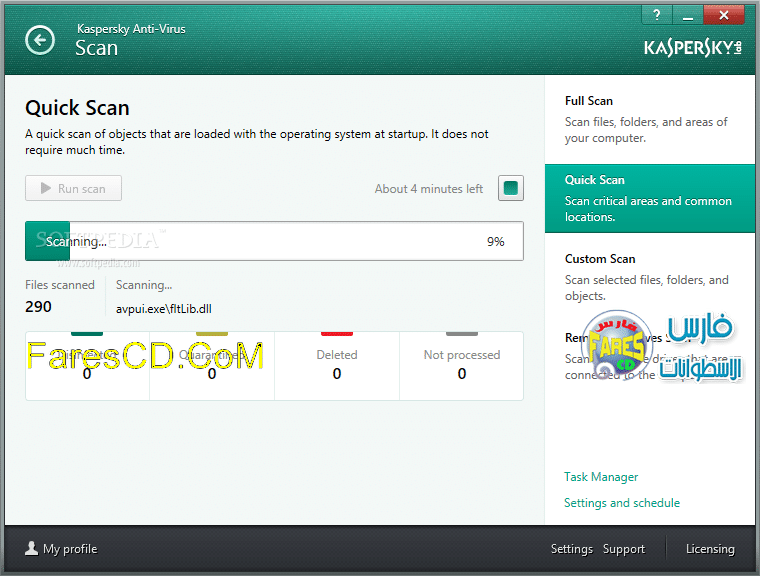The width and height of the screenshot is (760, 576).
Task: Open Settings in the bottom bar
Action: coord(571,549)
